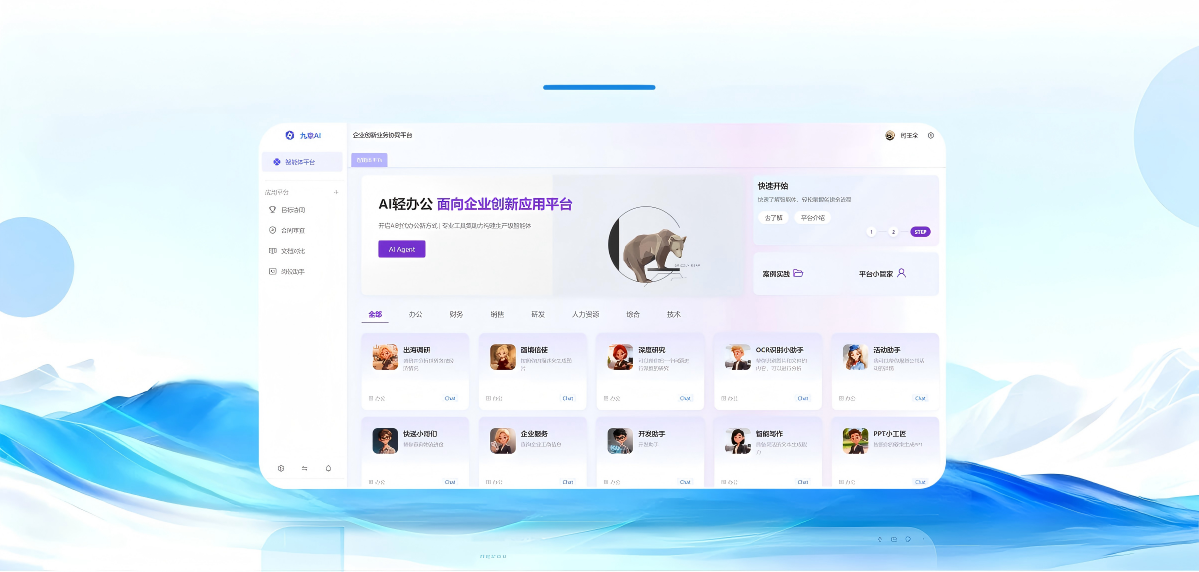Open the 智能写作 agent avatar
The image size is (1199, 572).
[738, 440]
